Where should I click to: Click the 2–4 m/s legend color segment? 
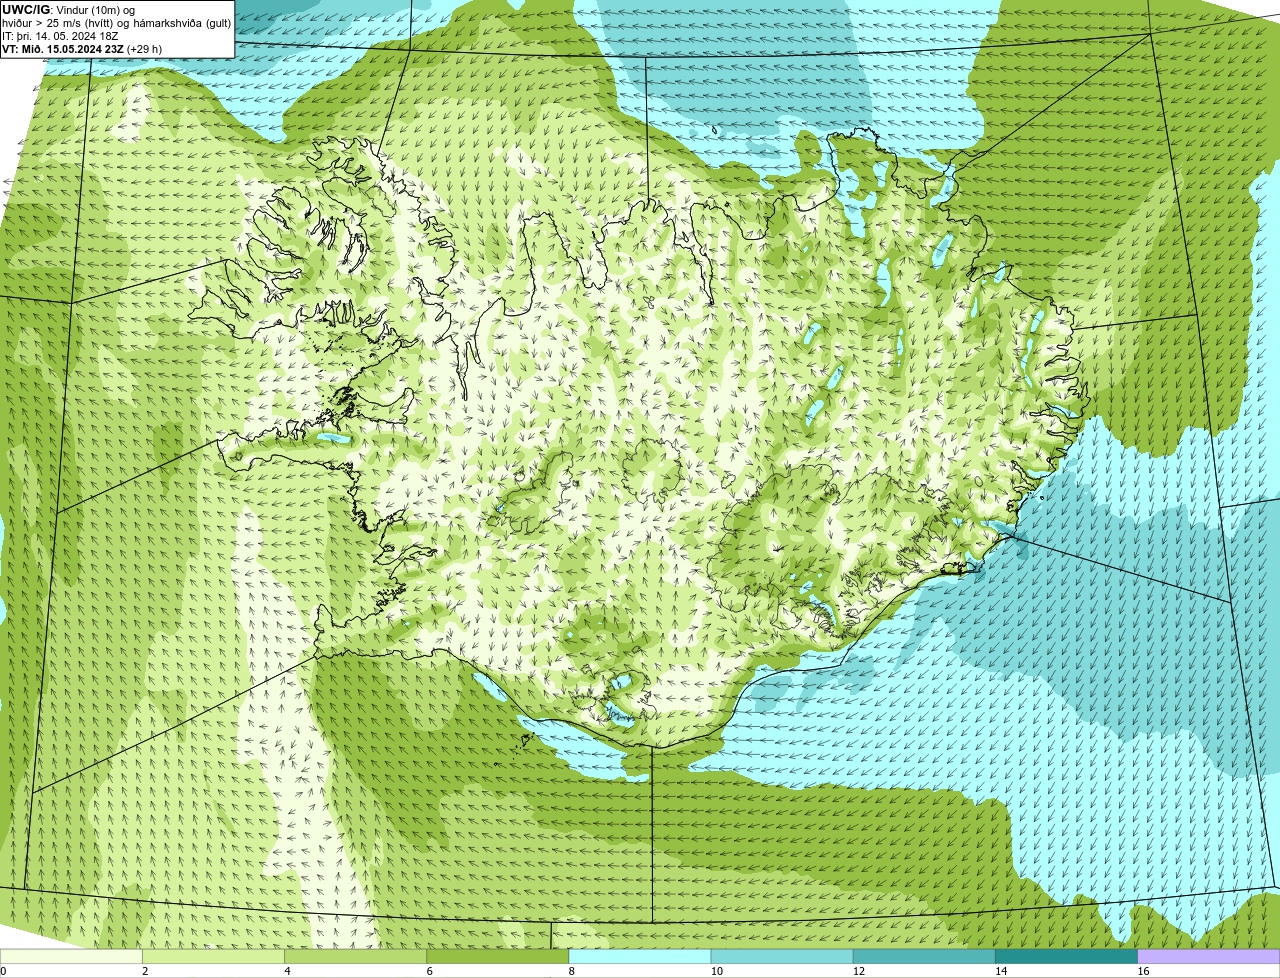pos(213,956)
